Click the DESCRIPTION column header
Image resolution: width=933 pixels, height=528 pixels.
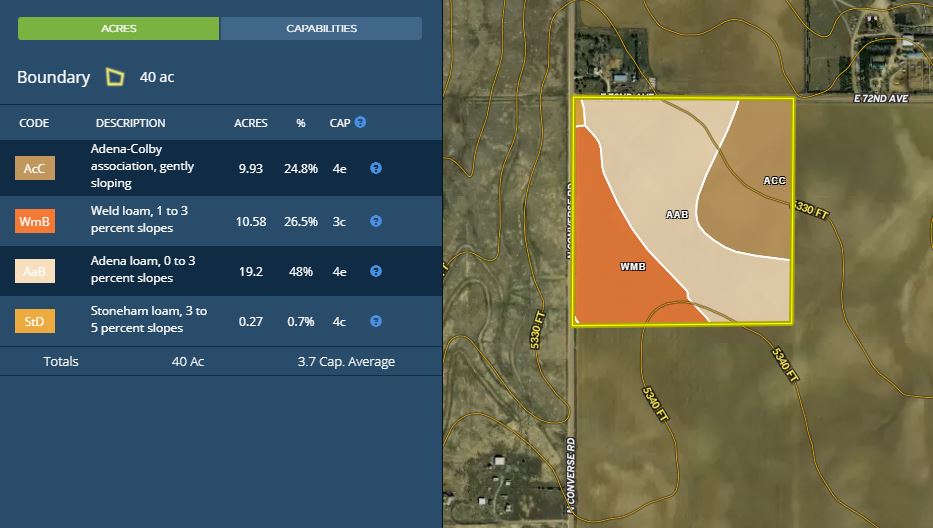130,123
